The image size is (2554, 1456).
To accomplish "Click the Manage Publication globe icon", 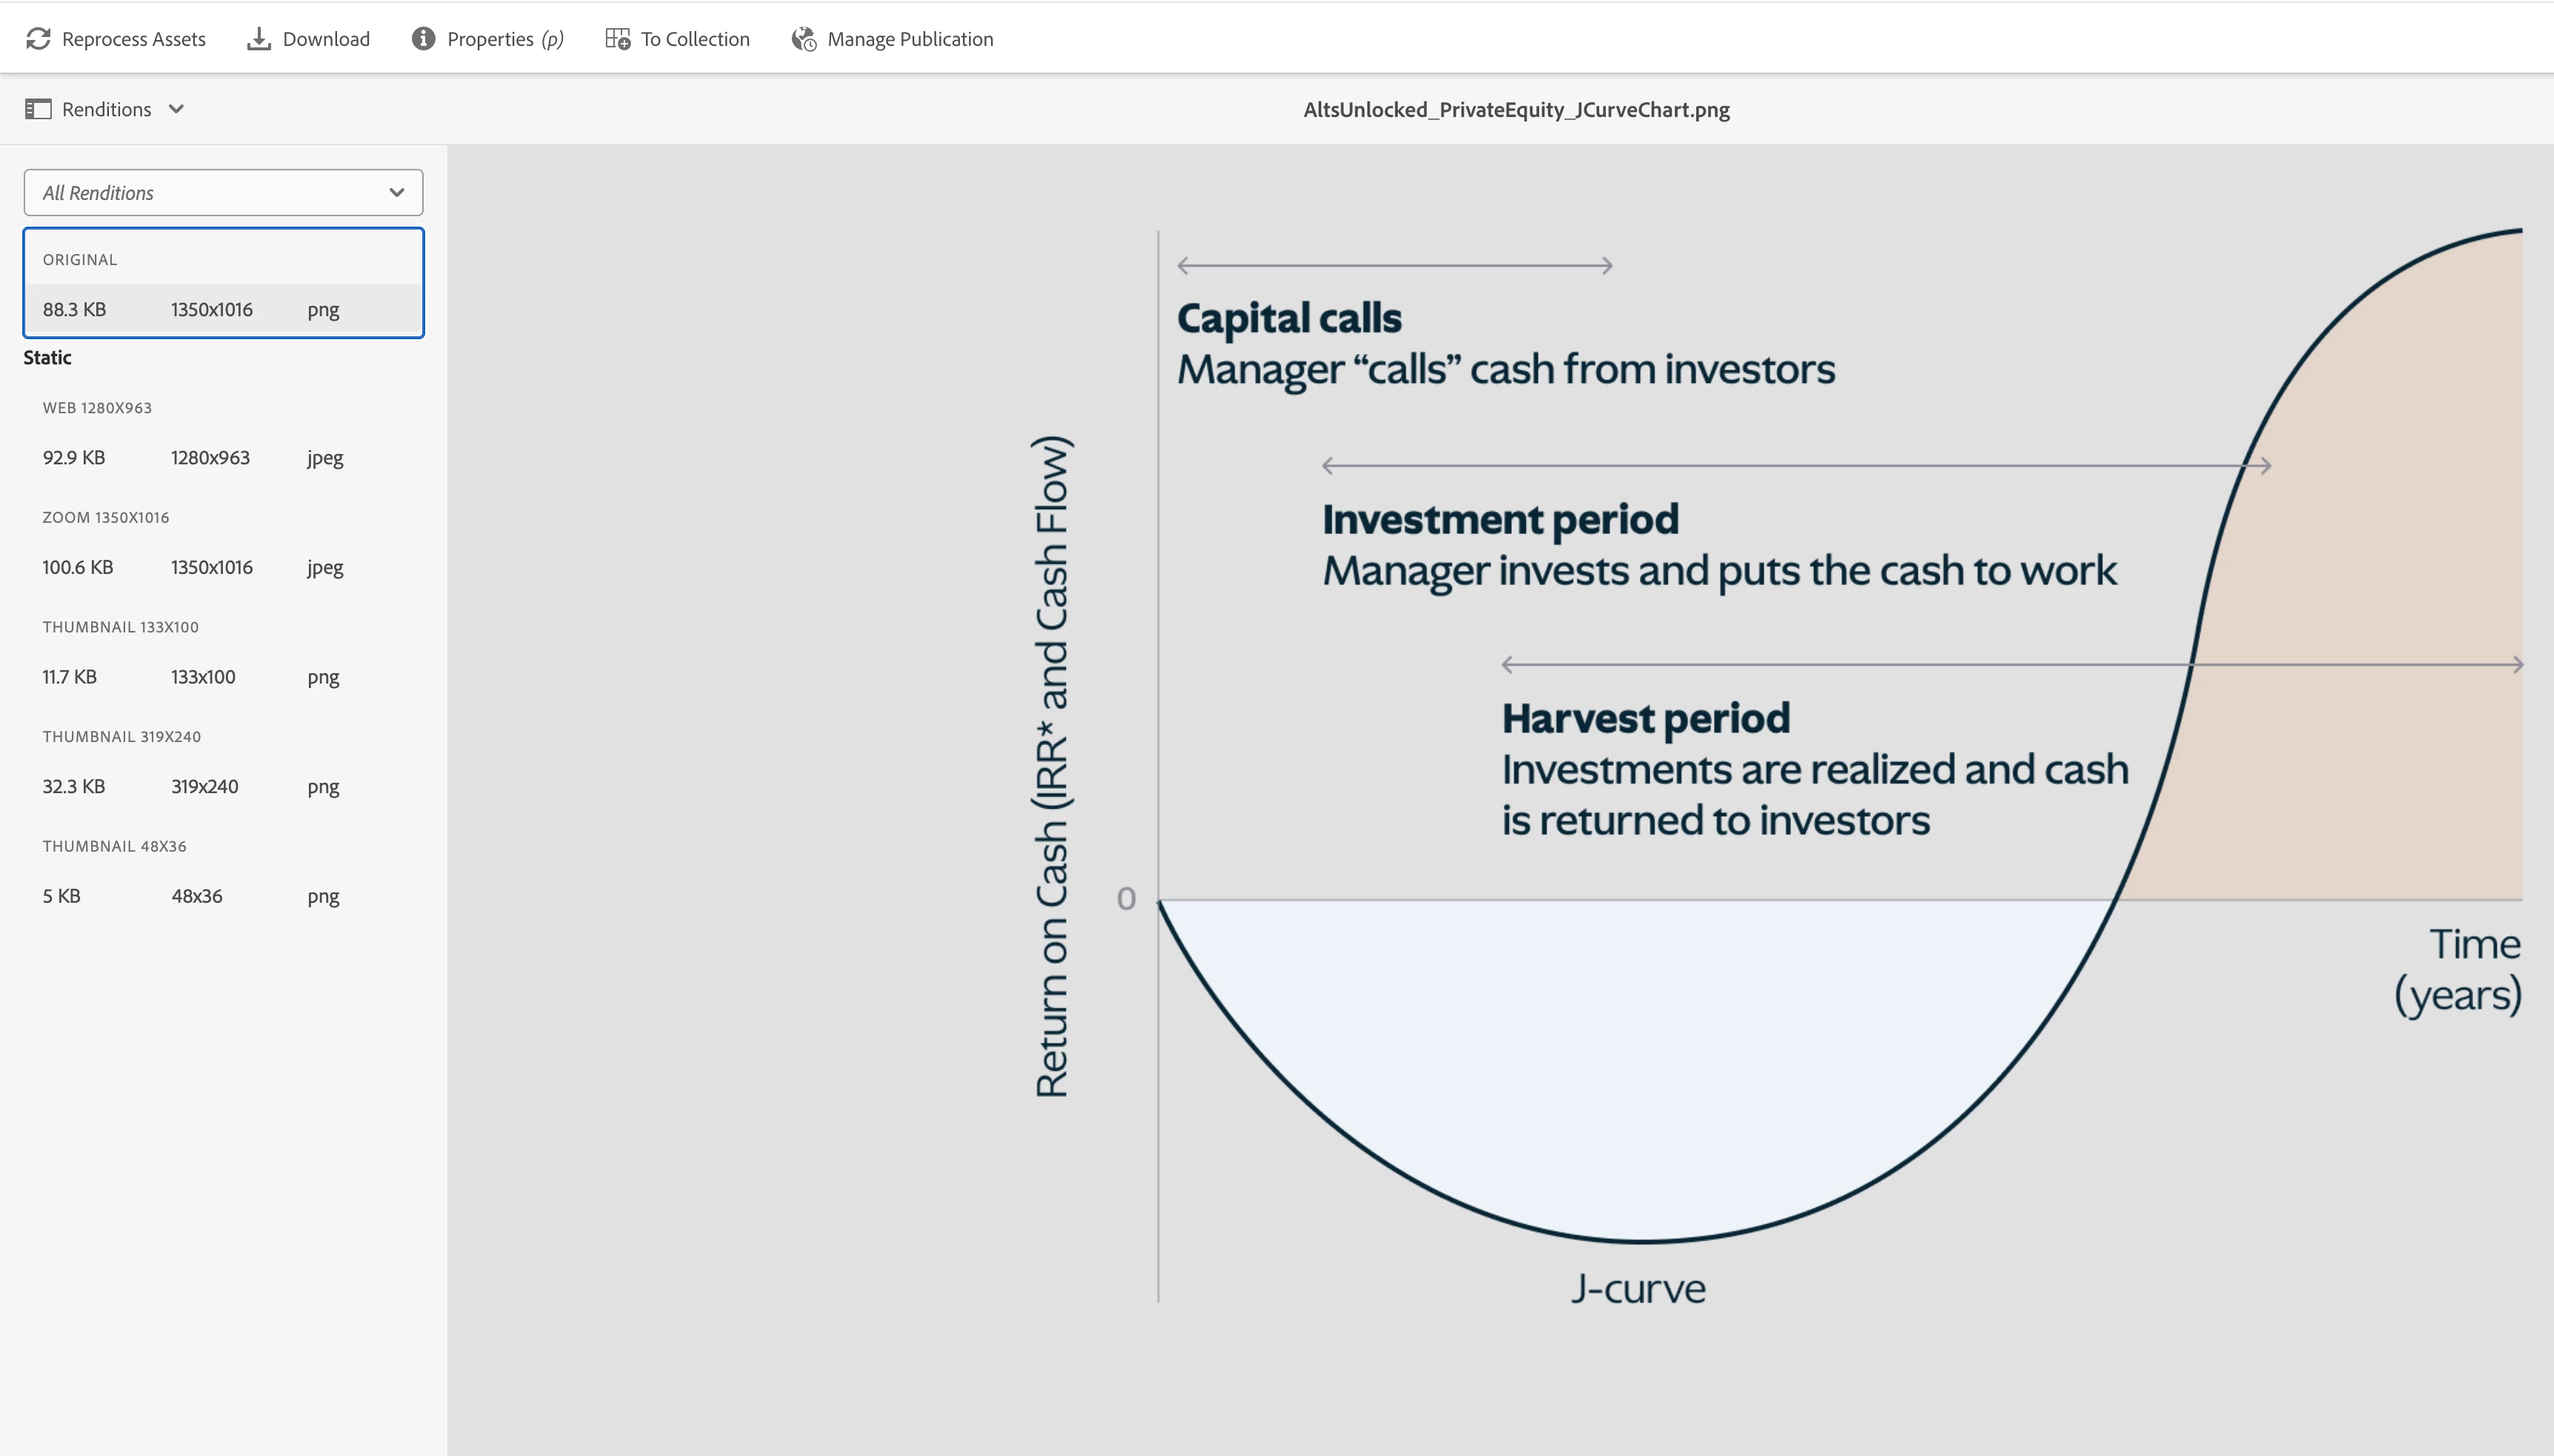I will pyautogui.click(x=804, y=39).
